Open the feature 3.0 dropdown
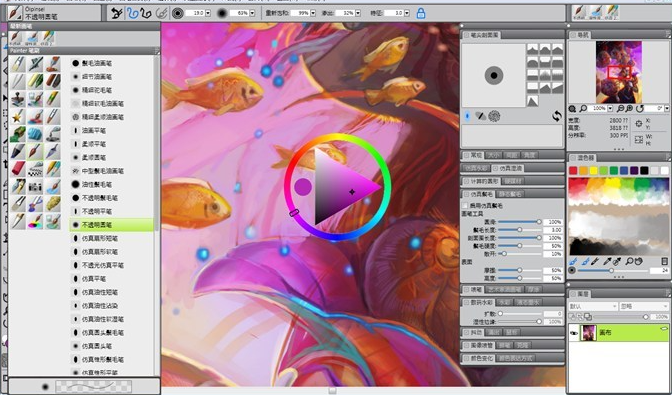The image size is (672, 395). tap(407, 13)
